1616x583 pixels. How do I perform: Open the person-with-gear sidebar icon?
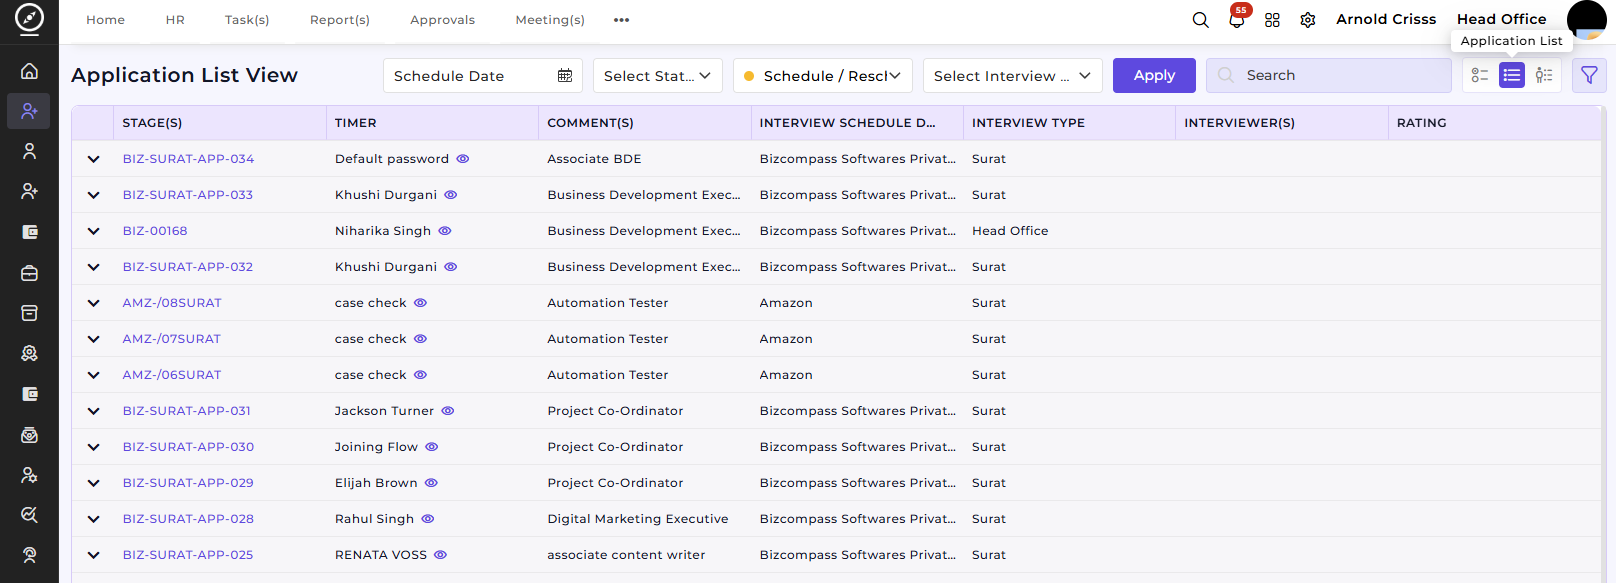29,475
